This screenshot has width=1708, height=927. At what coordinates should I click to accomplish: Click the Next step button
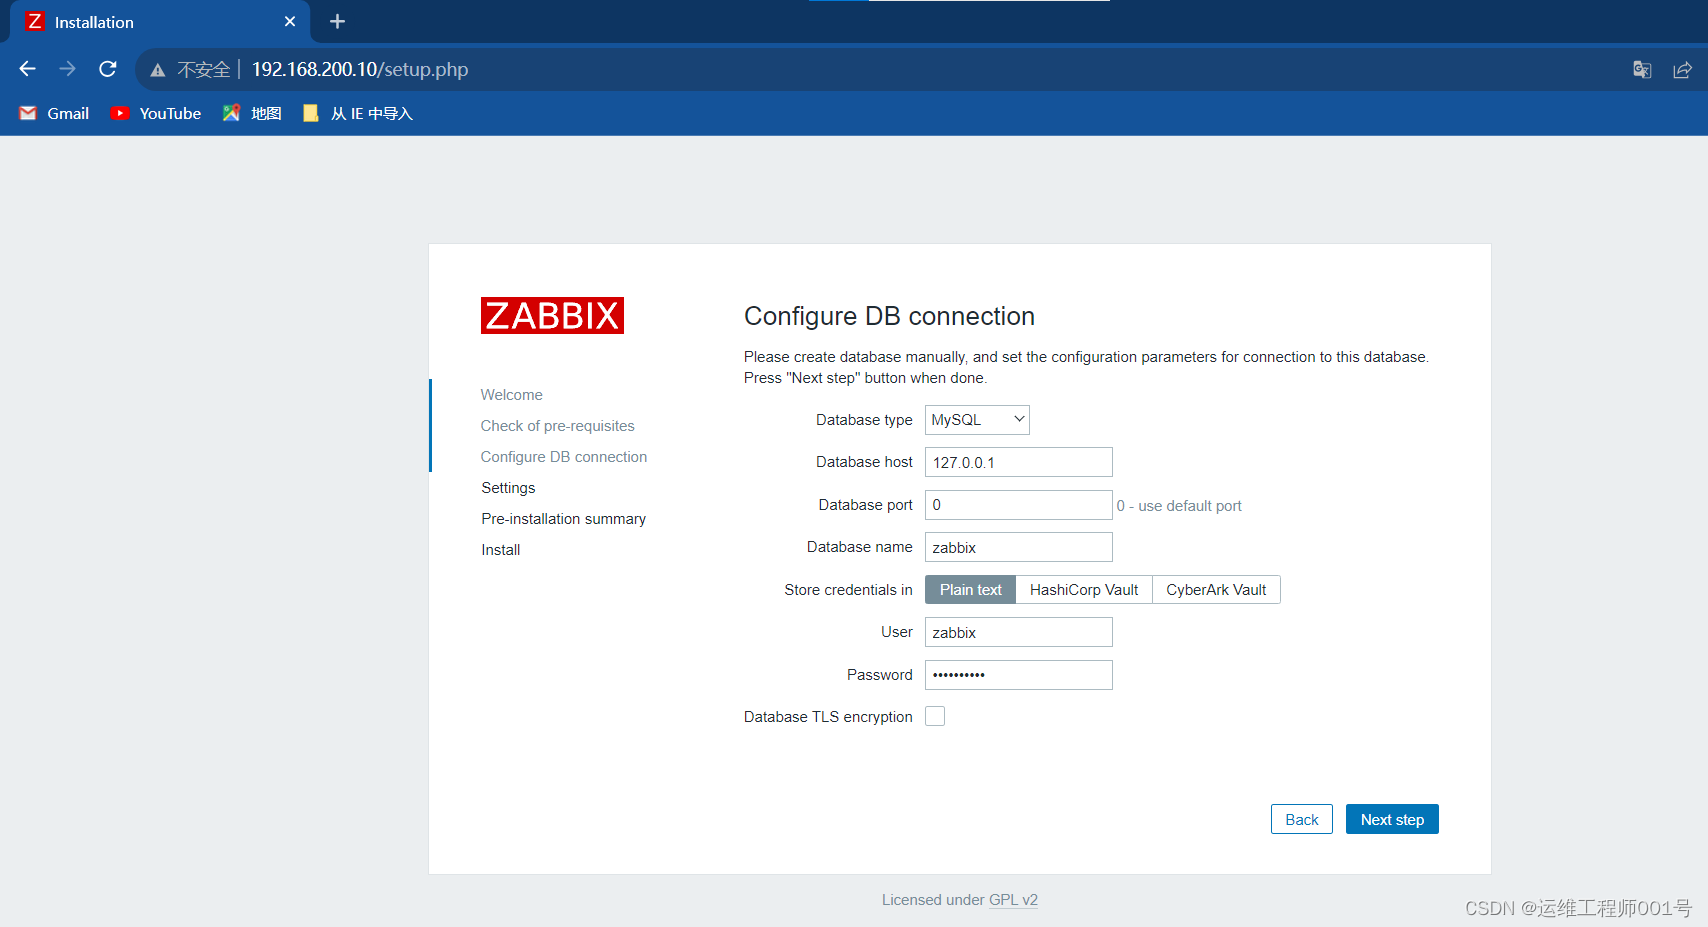coord(1392,819)
